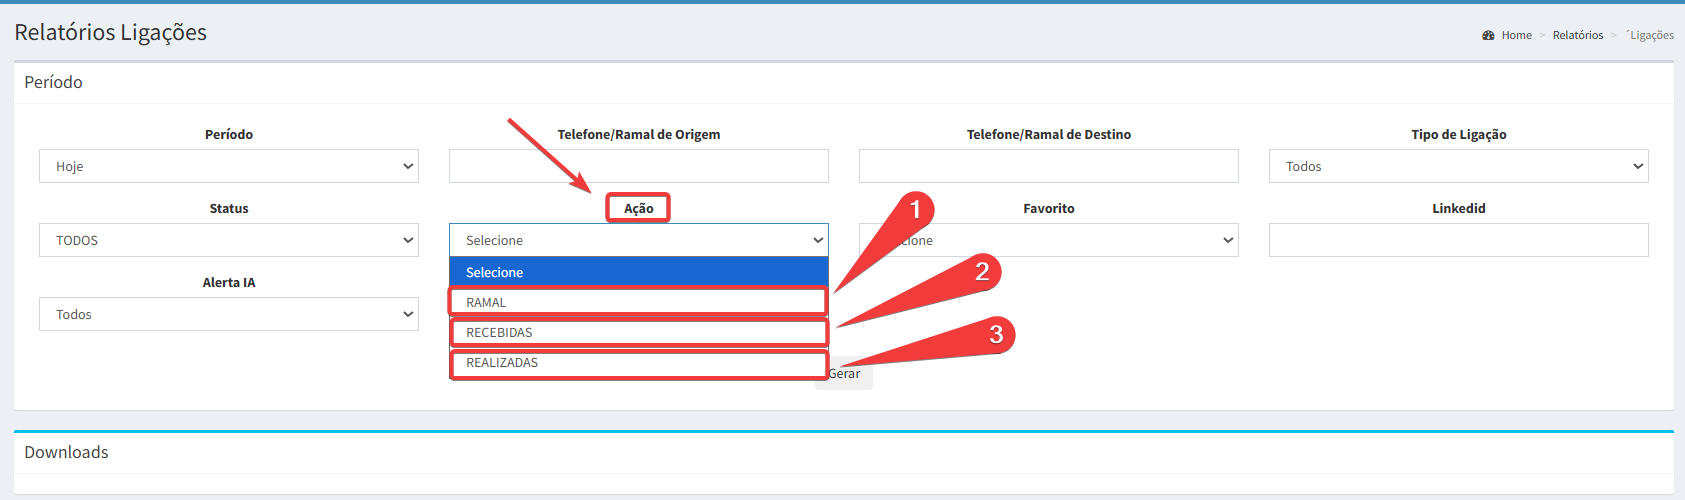Image resolution: width=1685 pixels, height=500 pixels.
Task: Click the Downloads section header
Action: (66, 452)
